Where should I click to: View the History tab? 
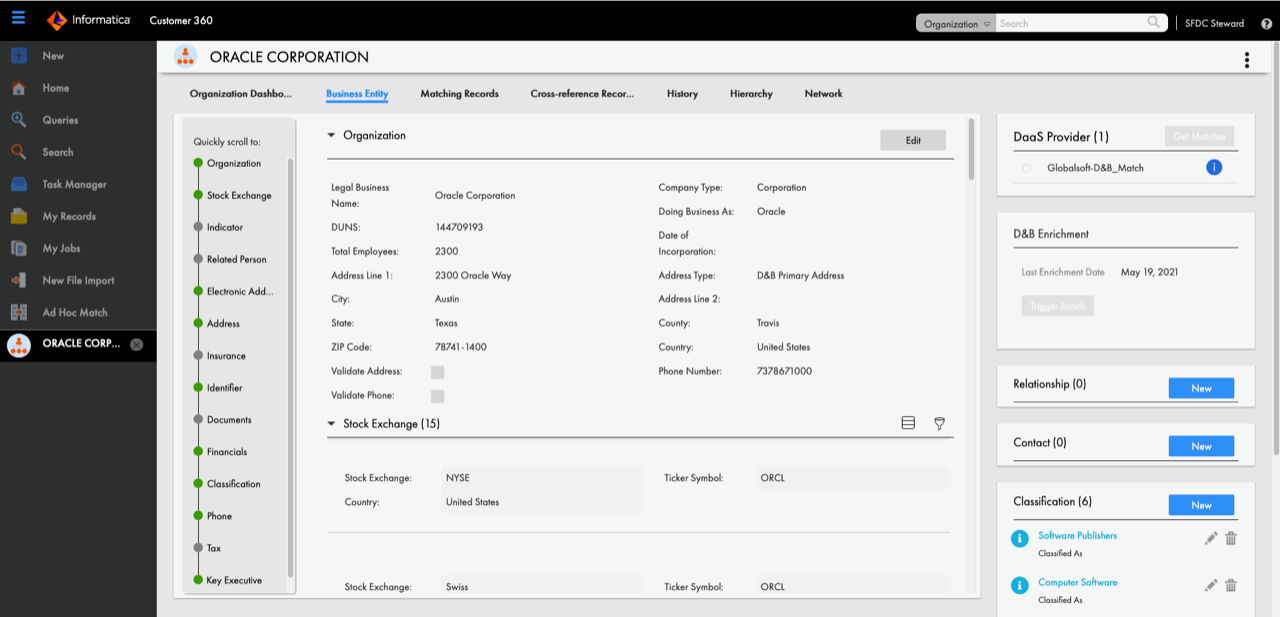click(x=682, y=94)
